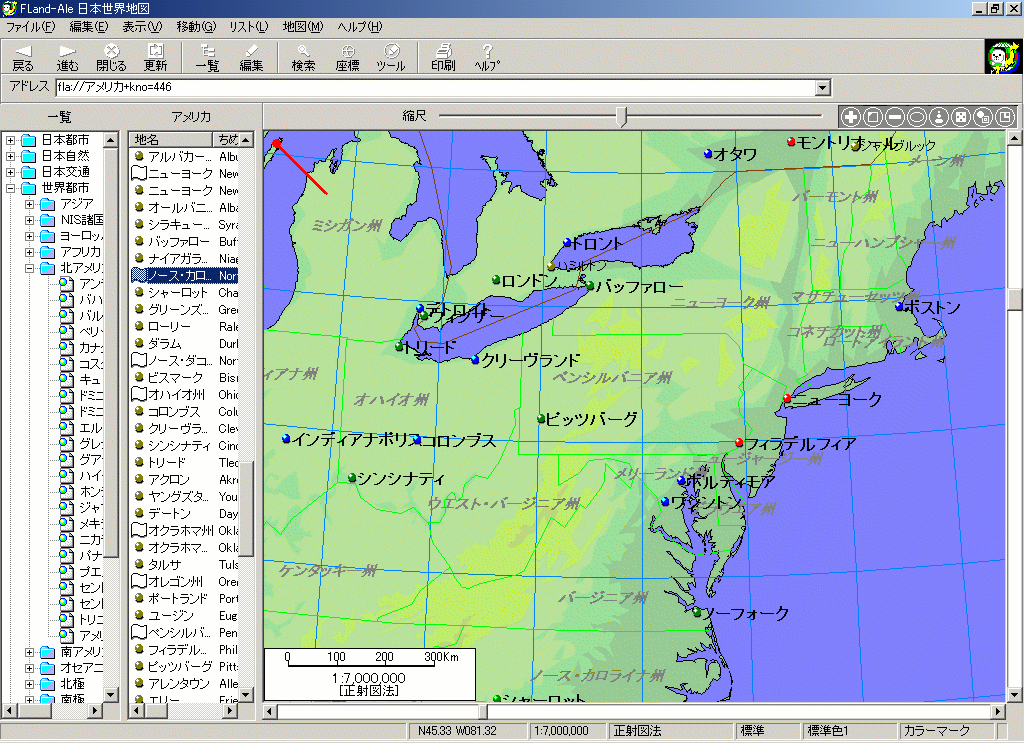Click the 正射図法 status bar field
This screenshot has width=1024, height=743.
[670, 731]
